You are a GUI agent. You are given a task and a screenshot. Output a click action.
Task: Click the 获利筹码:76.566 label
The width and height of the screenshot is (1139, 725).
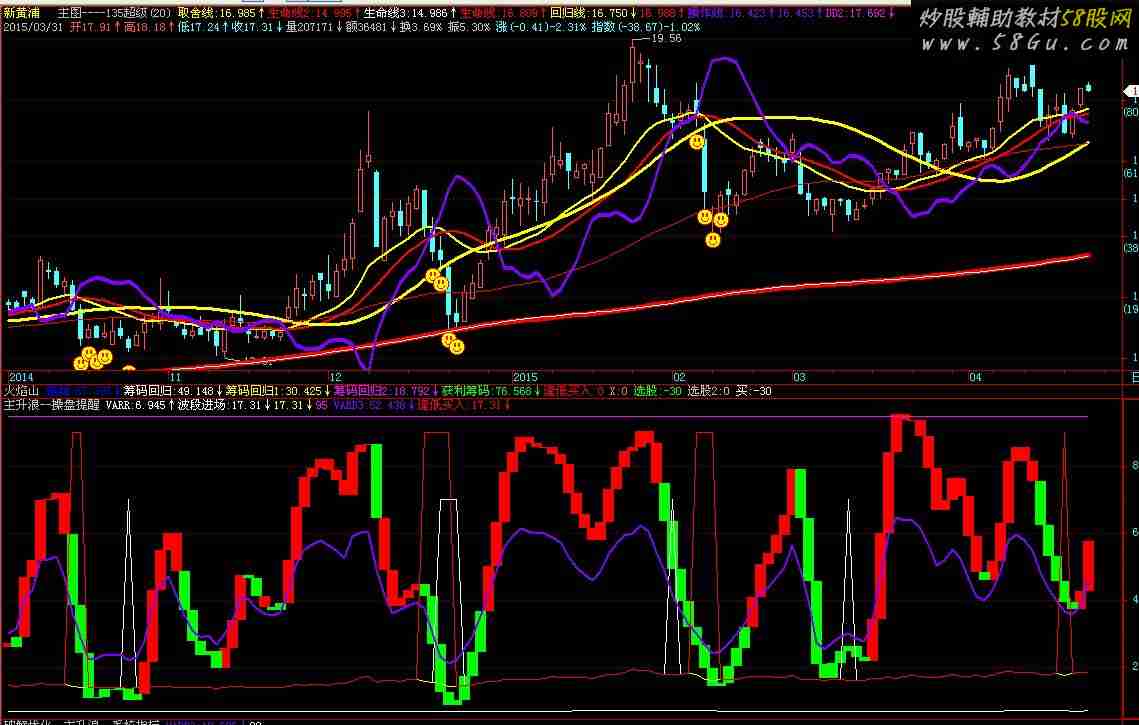[487, 391]
